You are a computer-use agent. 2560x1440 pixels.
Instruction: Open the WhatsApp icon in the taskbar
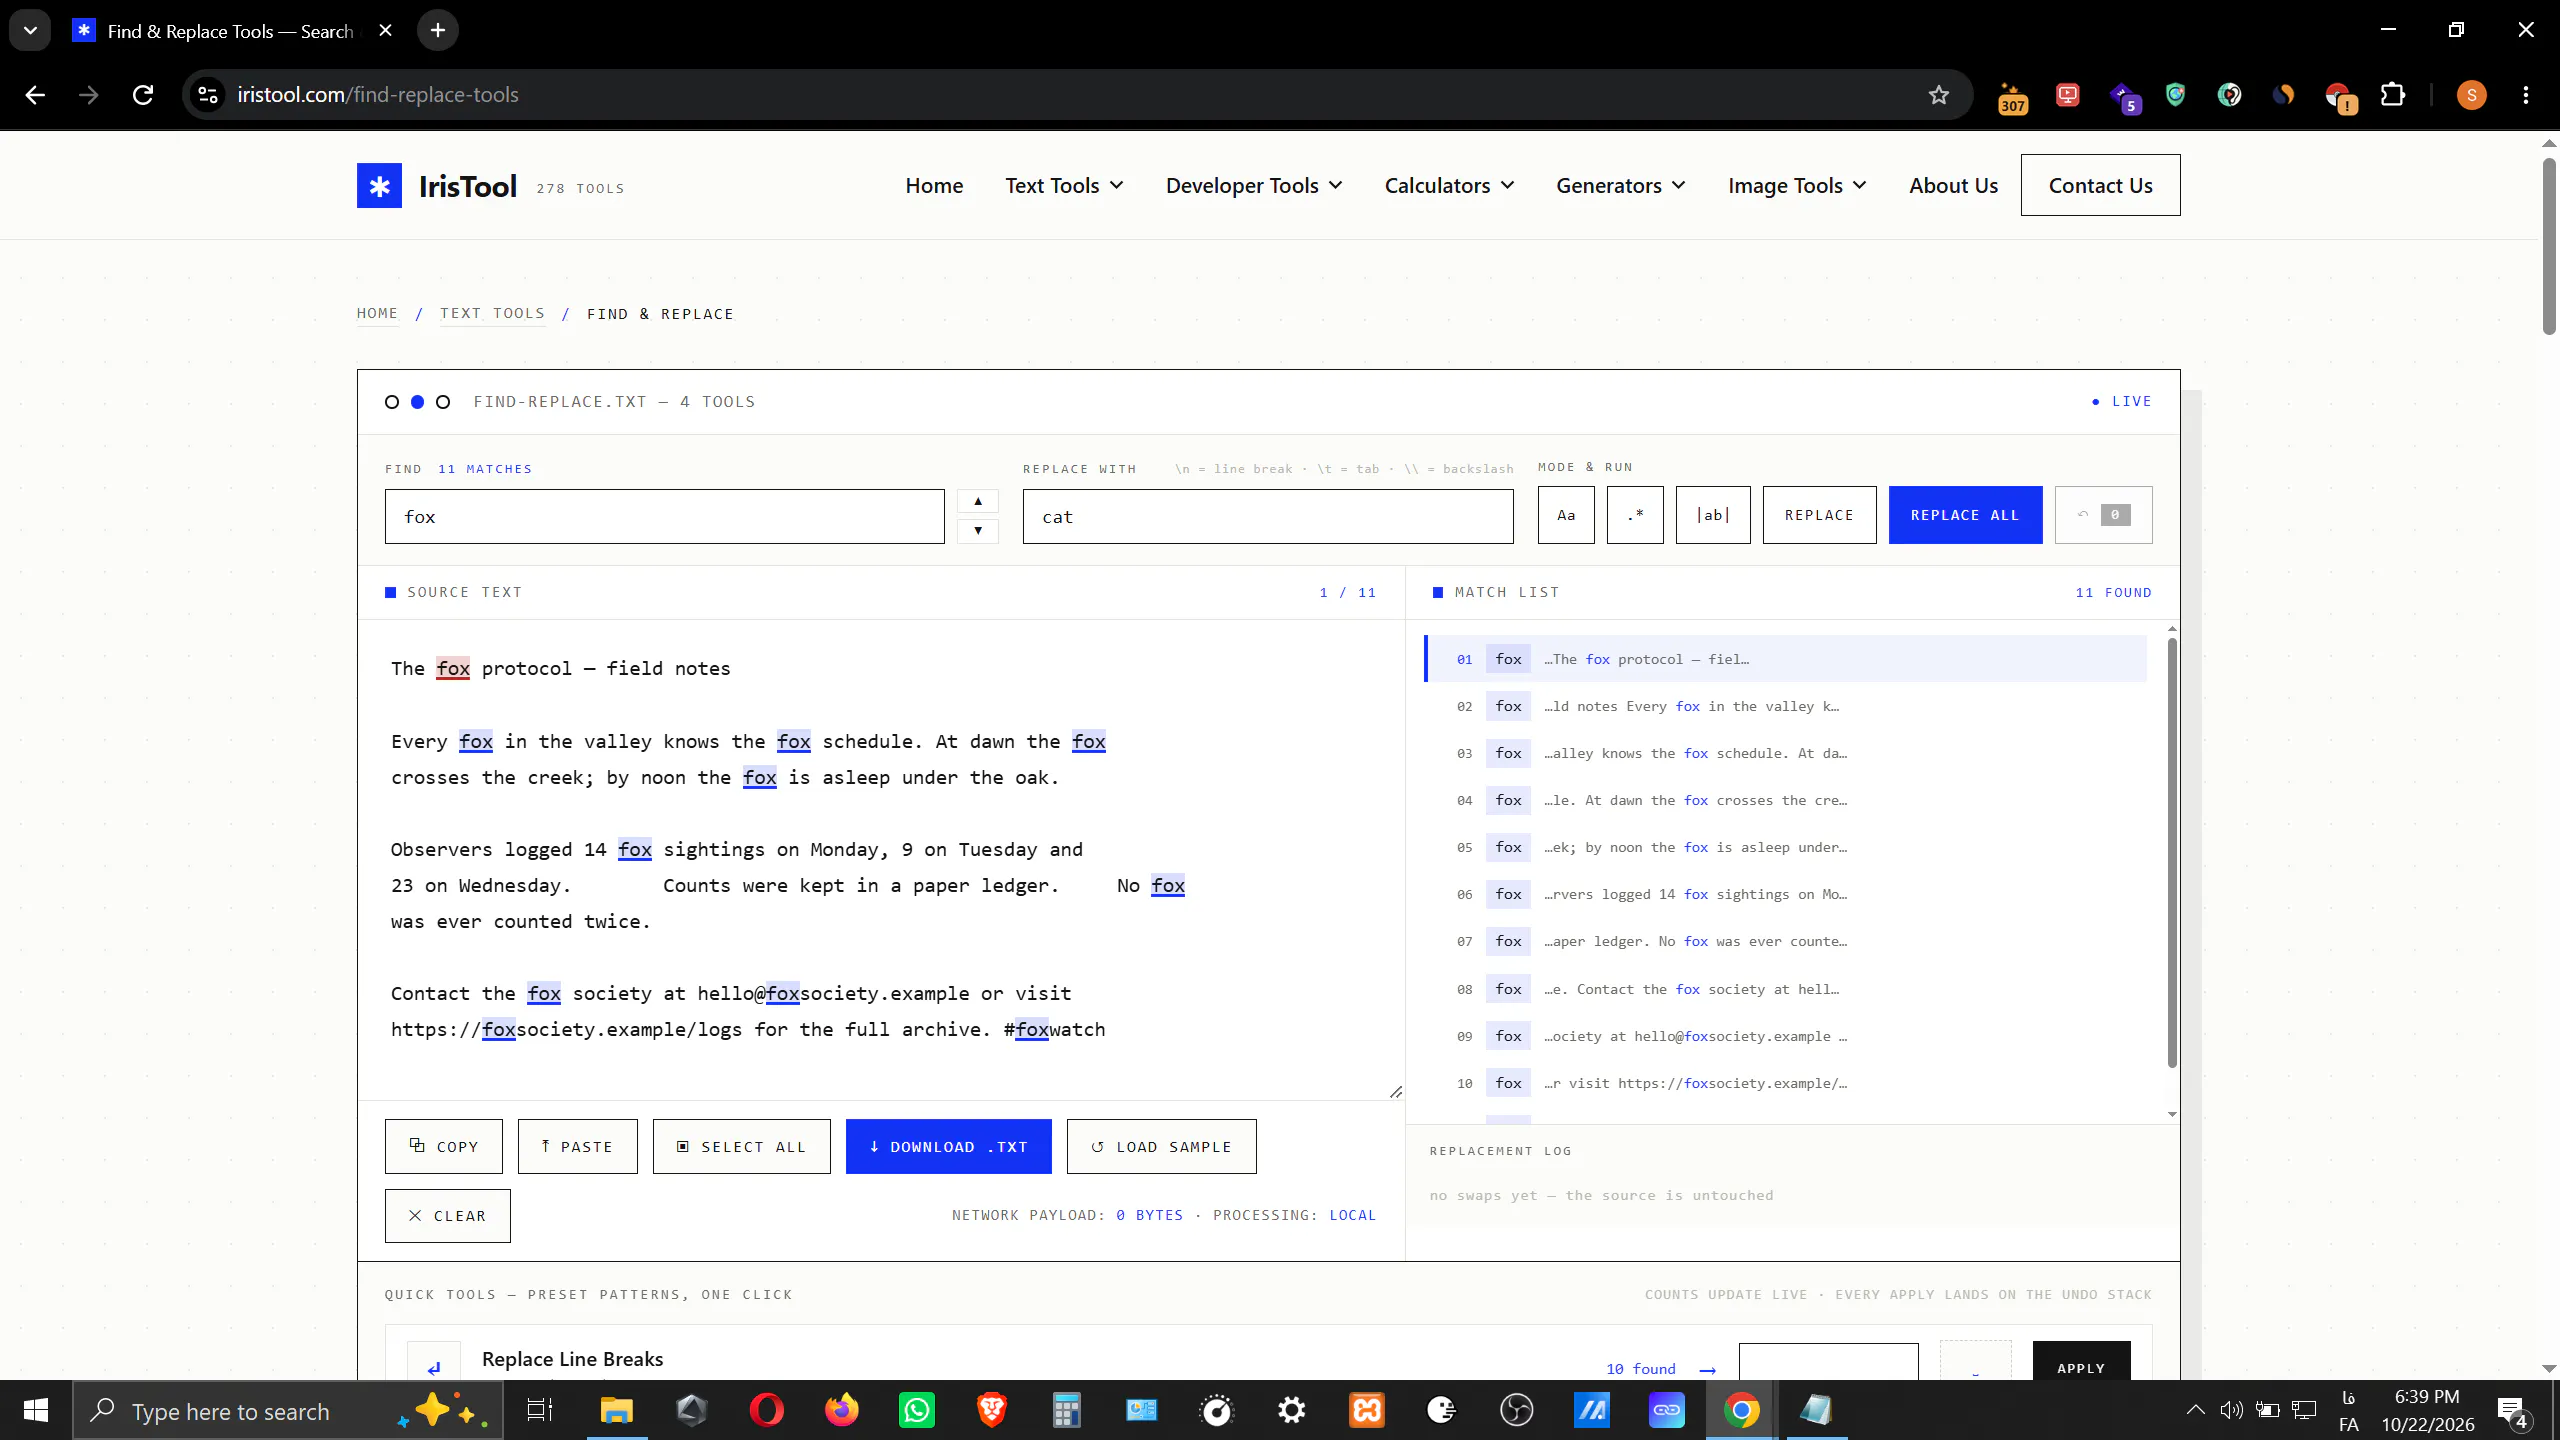916,1411
